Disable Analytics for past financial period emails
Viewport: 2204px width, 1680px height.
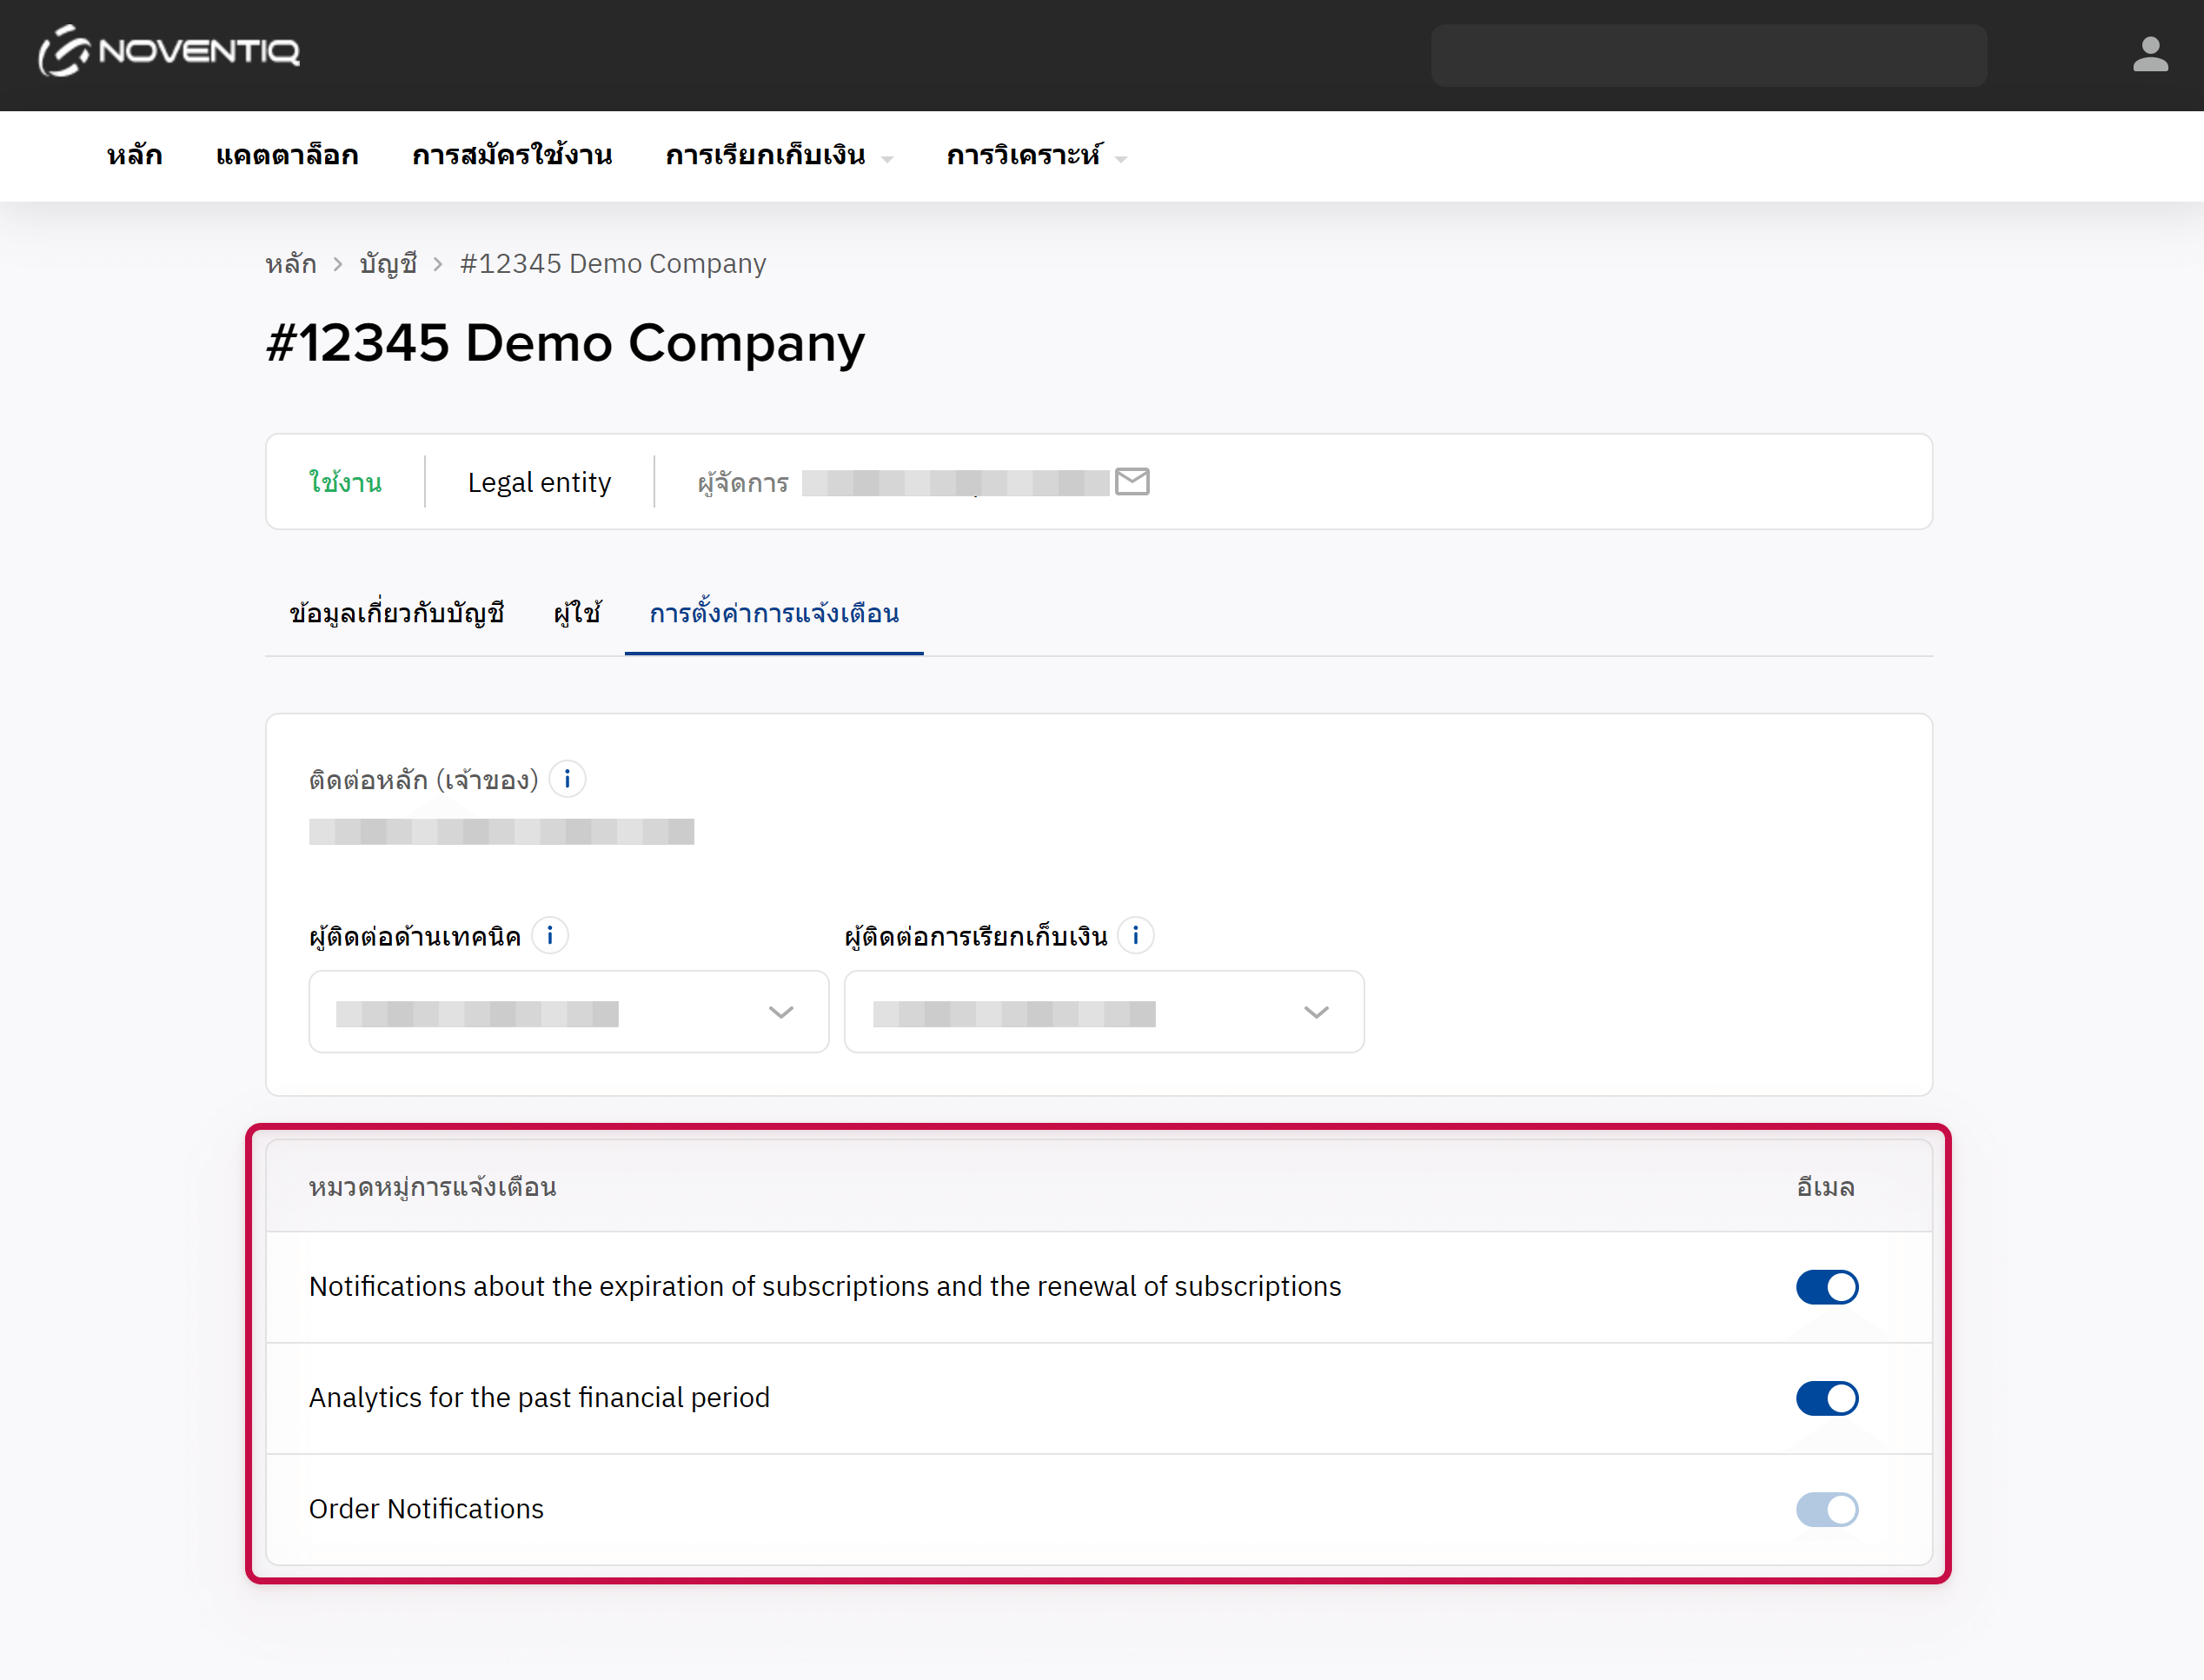tap(1826, 1398)
